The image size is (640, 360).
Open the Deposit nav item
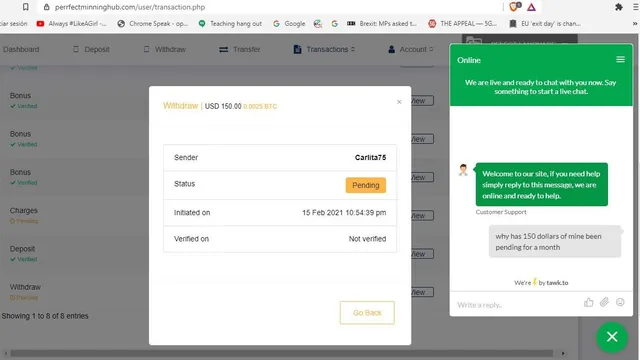click(91, 49)
